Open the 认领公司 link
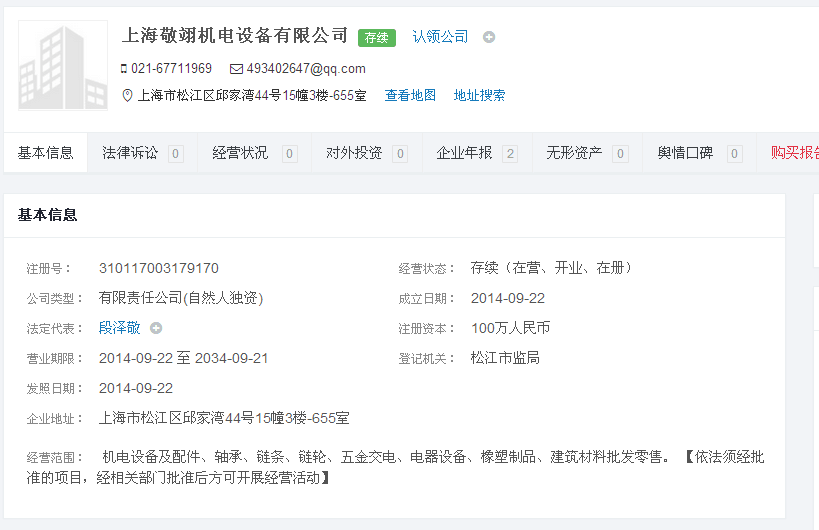 pos(440,37)
